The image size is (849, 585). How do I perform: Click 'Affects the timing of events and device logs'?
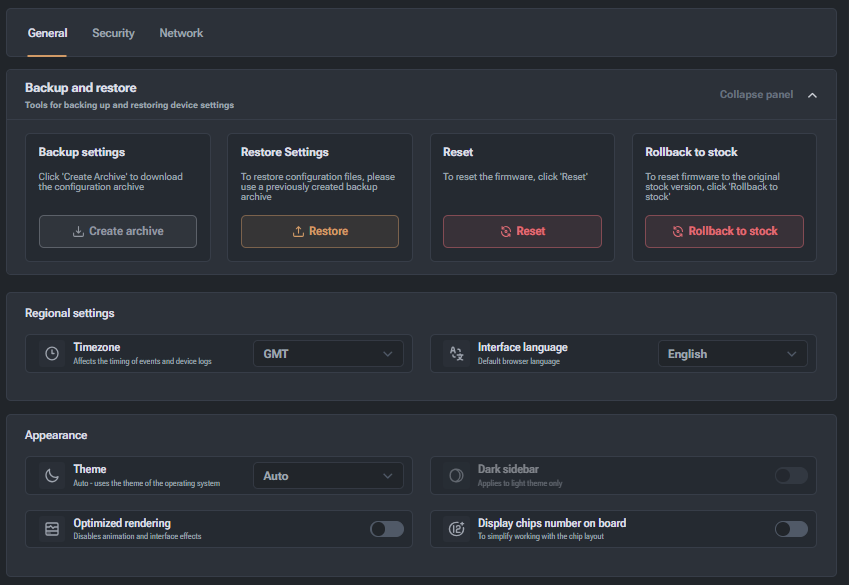click(x=142, y=361)
